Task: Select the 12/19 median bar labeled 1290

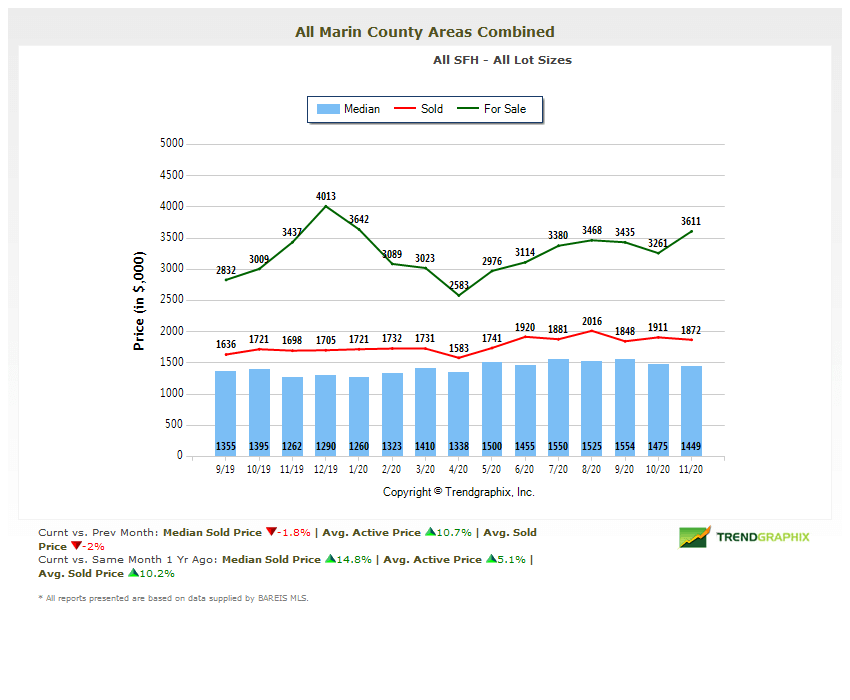Action: (326, 415)
